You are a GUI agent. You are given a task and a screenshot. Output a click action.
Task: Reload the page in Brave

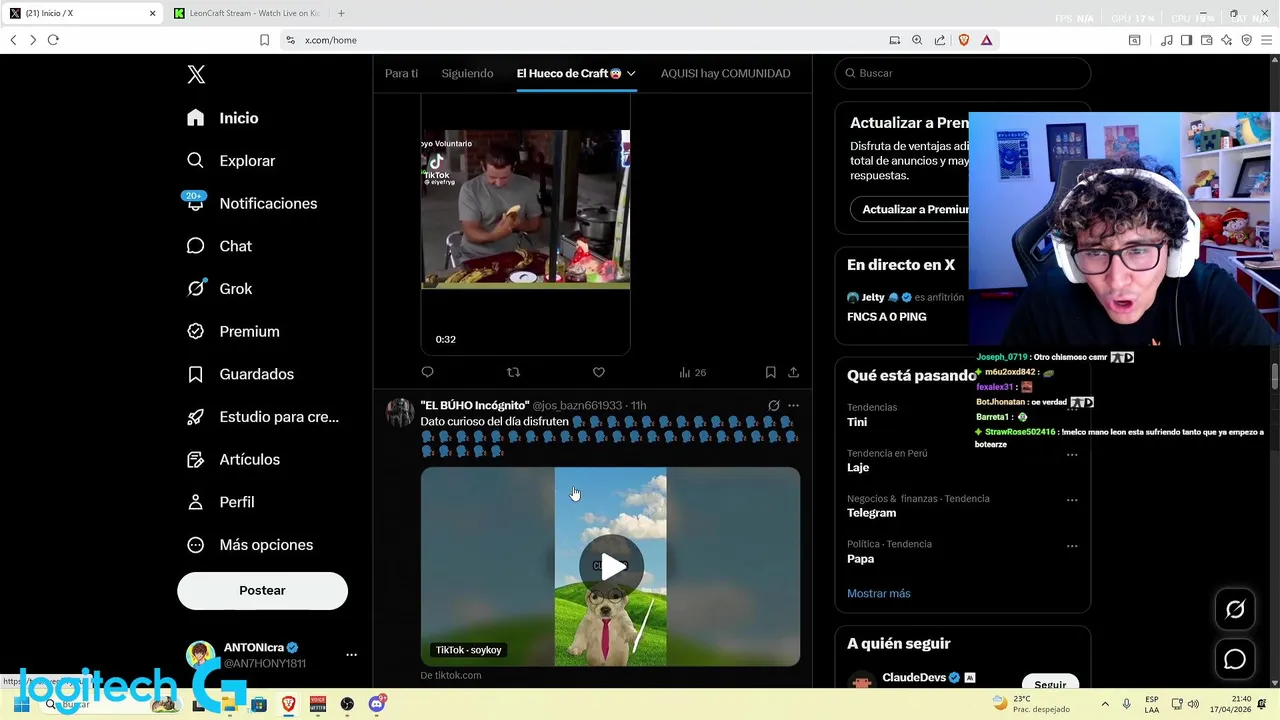click(53, 40)
